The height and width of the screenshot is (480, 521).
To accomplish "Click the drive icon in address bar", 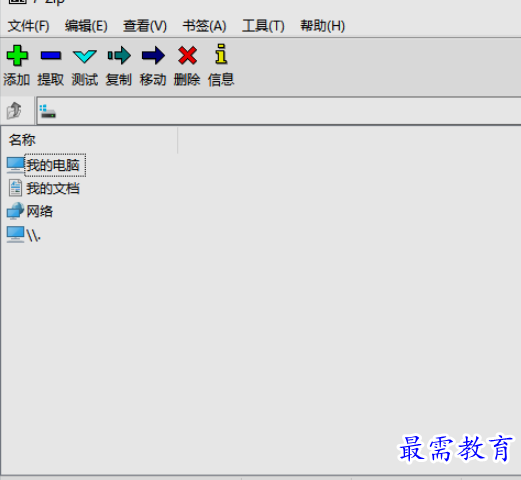I will tap(48, 111).
